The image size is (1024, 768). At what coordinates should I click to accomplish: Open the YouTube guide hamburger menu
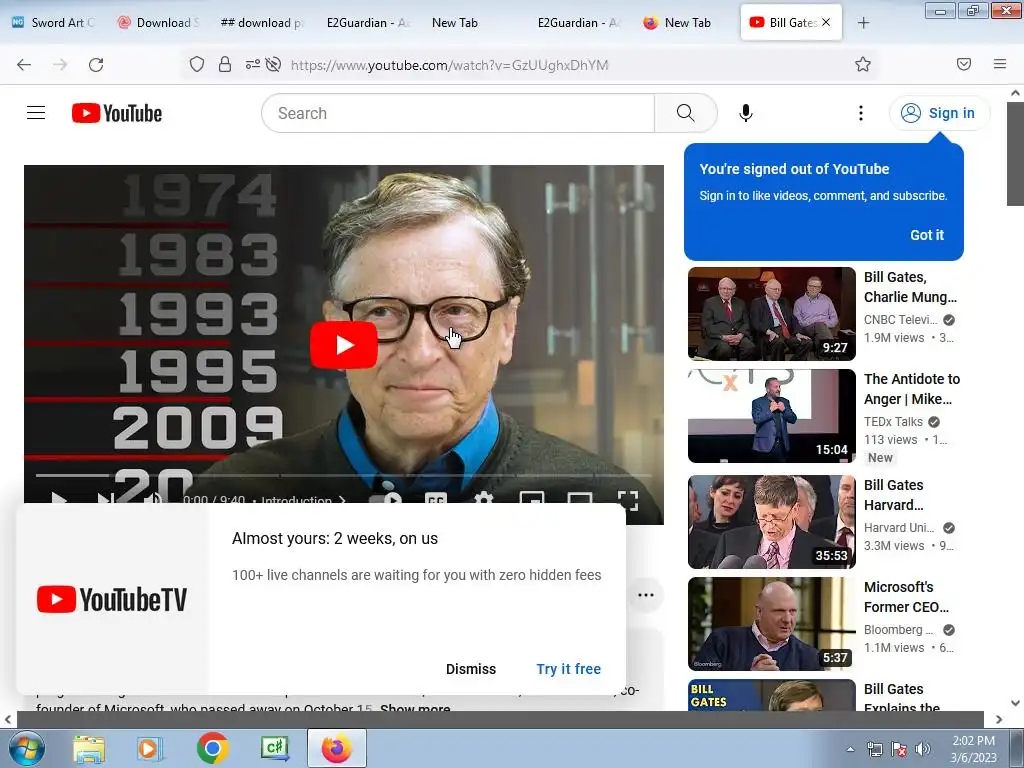point(36,113)
